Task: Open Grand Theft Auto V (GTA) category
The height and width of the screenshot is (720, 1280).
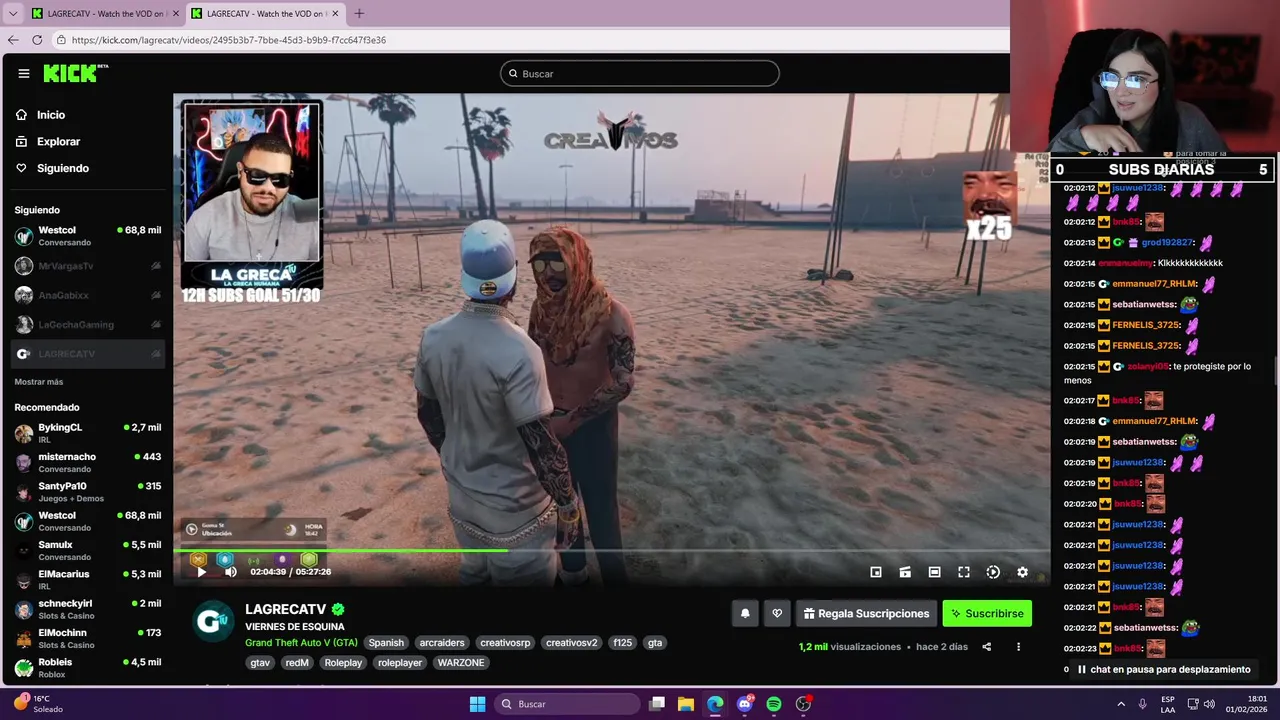Action: 301,643
